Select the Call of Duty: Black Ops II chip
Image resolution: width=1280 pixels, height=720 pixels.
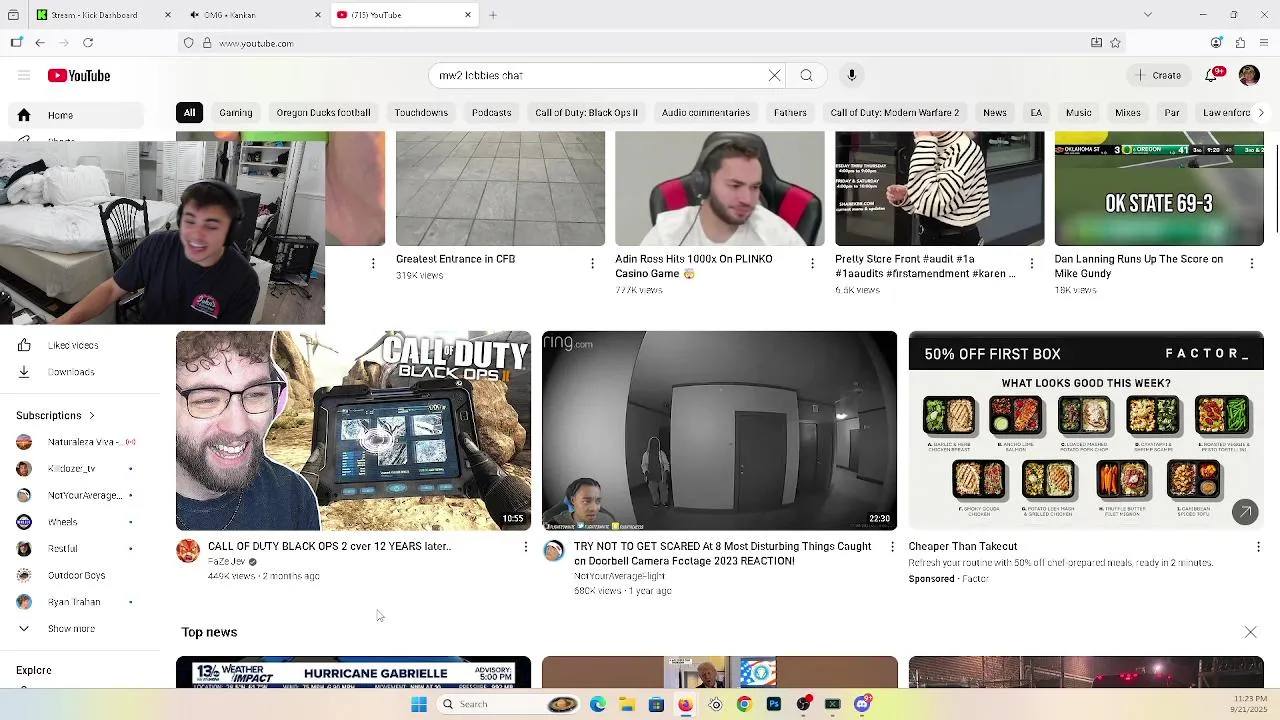pyautogui.click(x=586, y=113)
